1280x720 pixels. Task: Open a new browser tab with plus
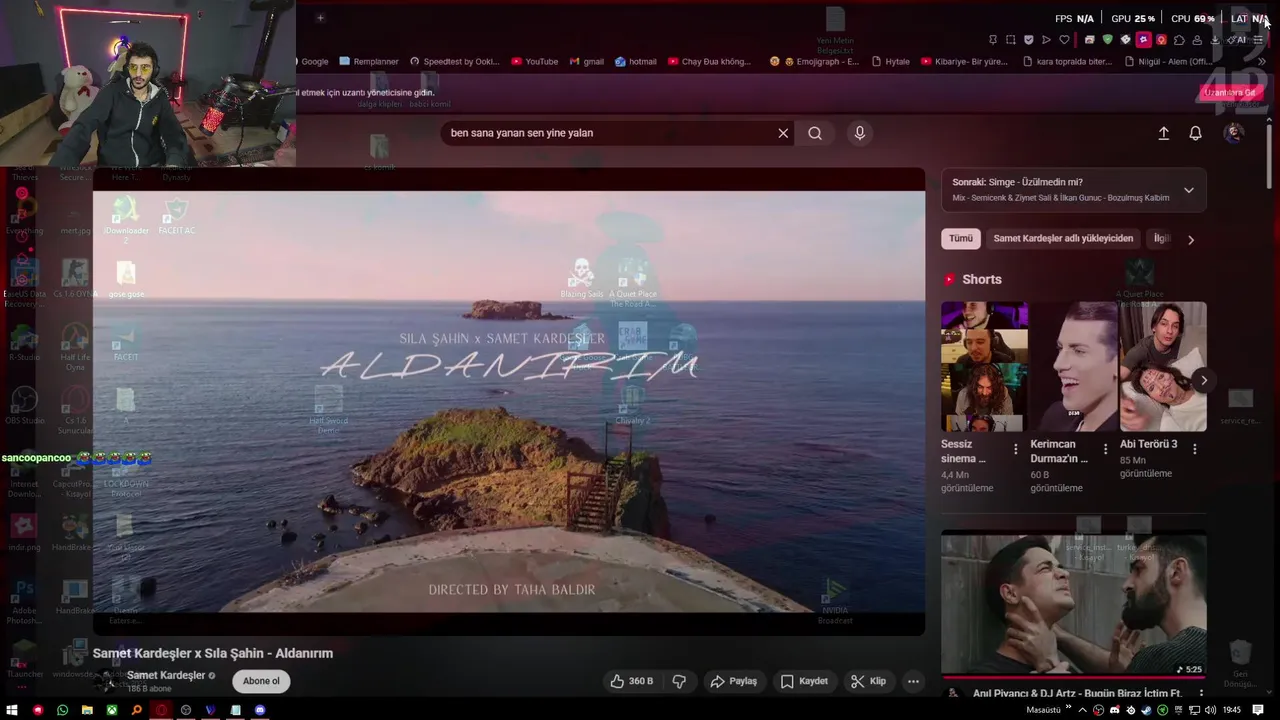point(320,17)
